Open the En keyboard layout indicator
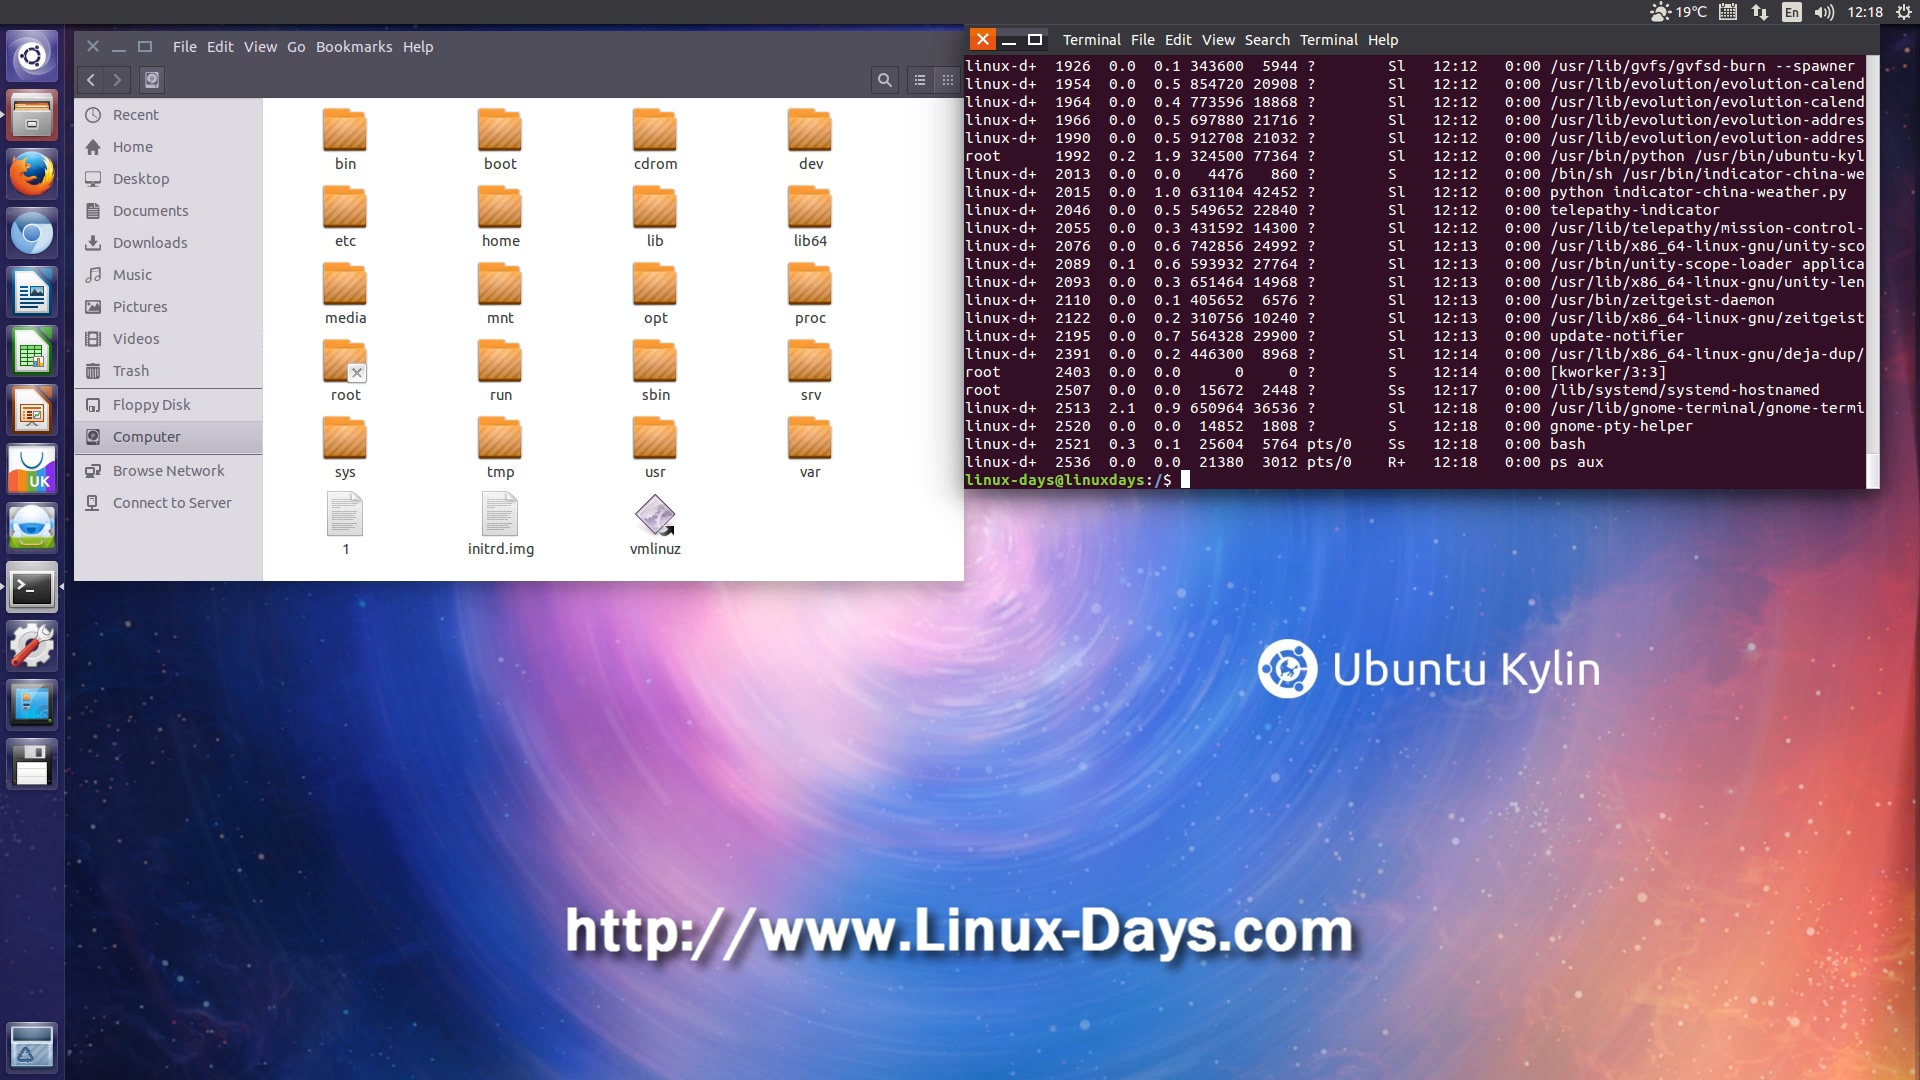The height and width of the screenshot is (1080, 1920). (x=1792, y=12)
